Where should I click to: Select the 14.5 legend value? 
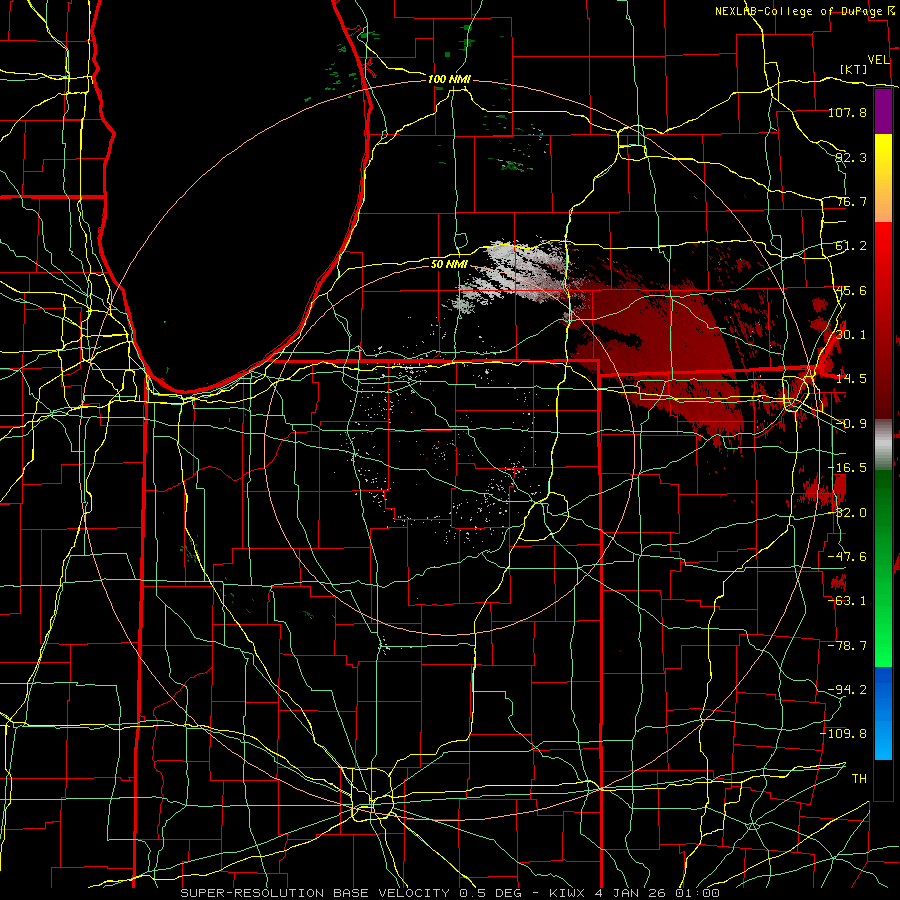[x=851, y=379]
